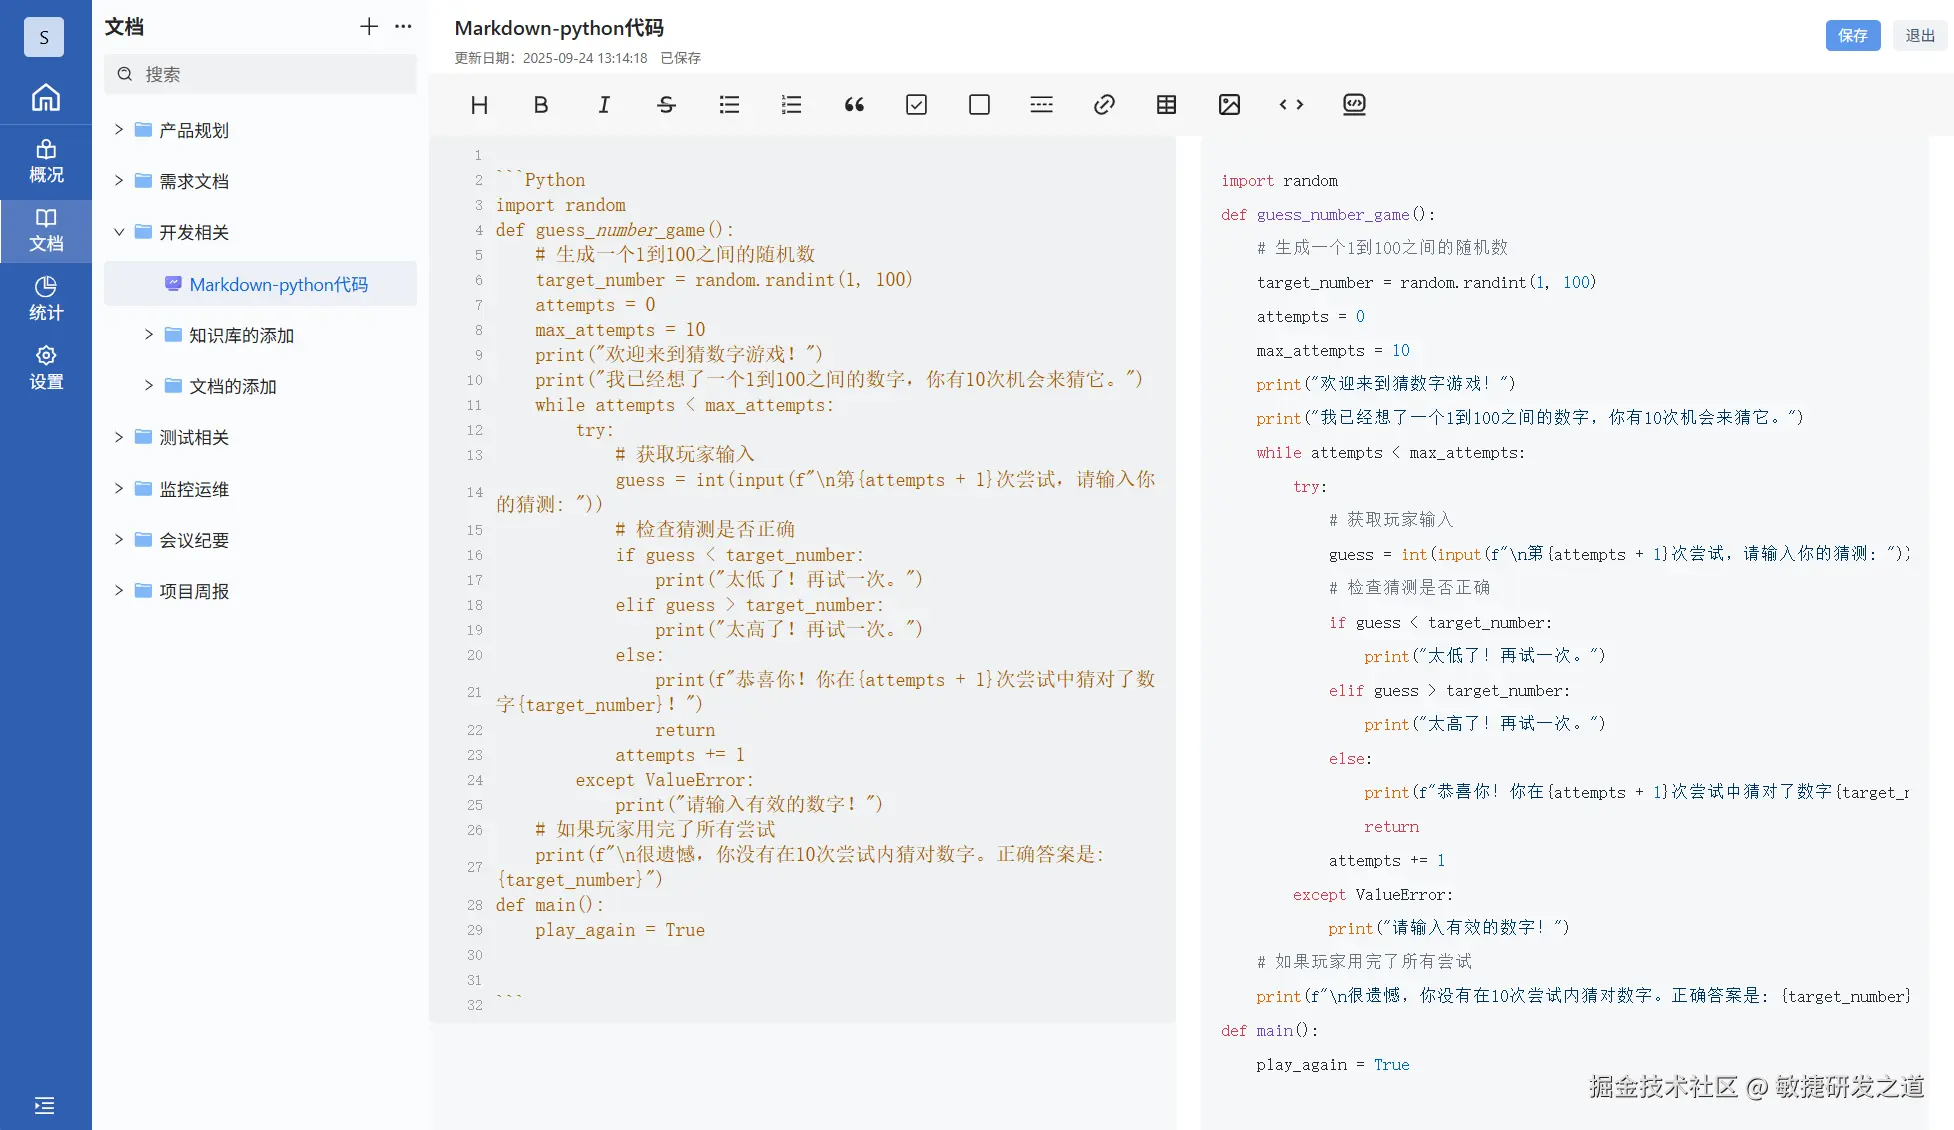The width and height of the screenshot is (1954, 1130).
Task: Collapse the 开发相关 folder
Action: [x=119, y=232]
